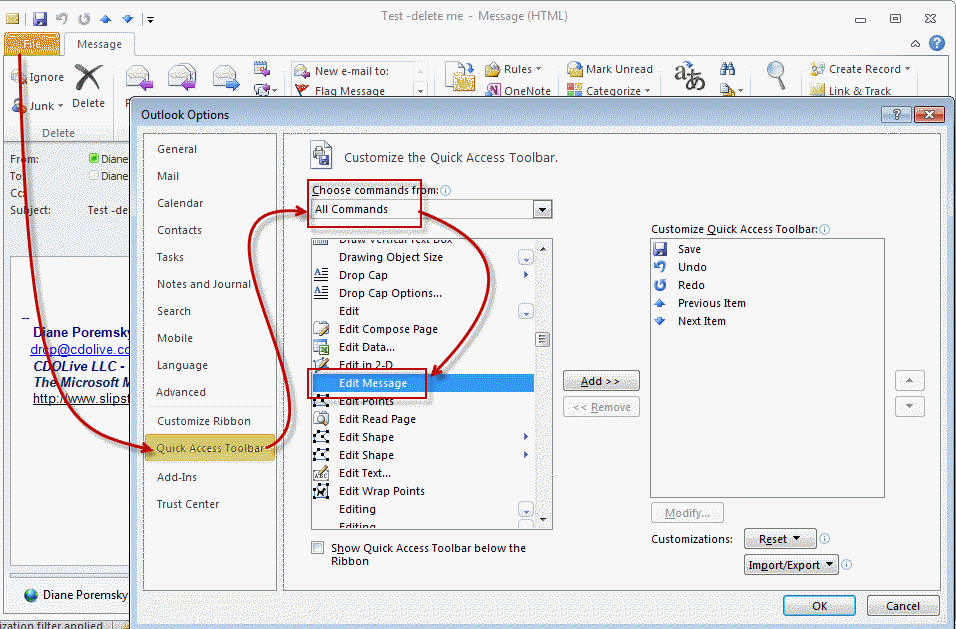Click the Delete X icon in ribbon
Image resolution: width=956 pixels, height=629 pixels.
click(x=88, y=78)
